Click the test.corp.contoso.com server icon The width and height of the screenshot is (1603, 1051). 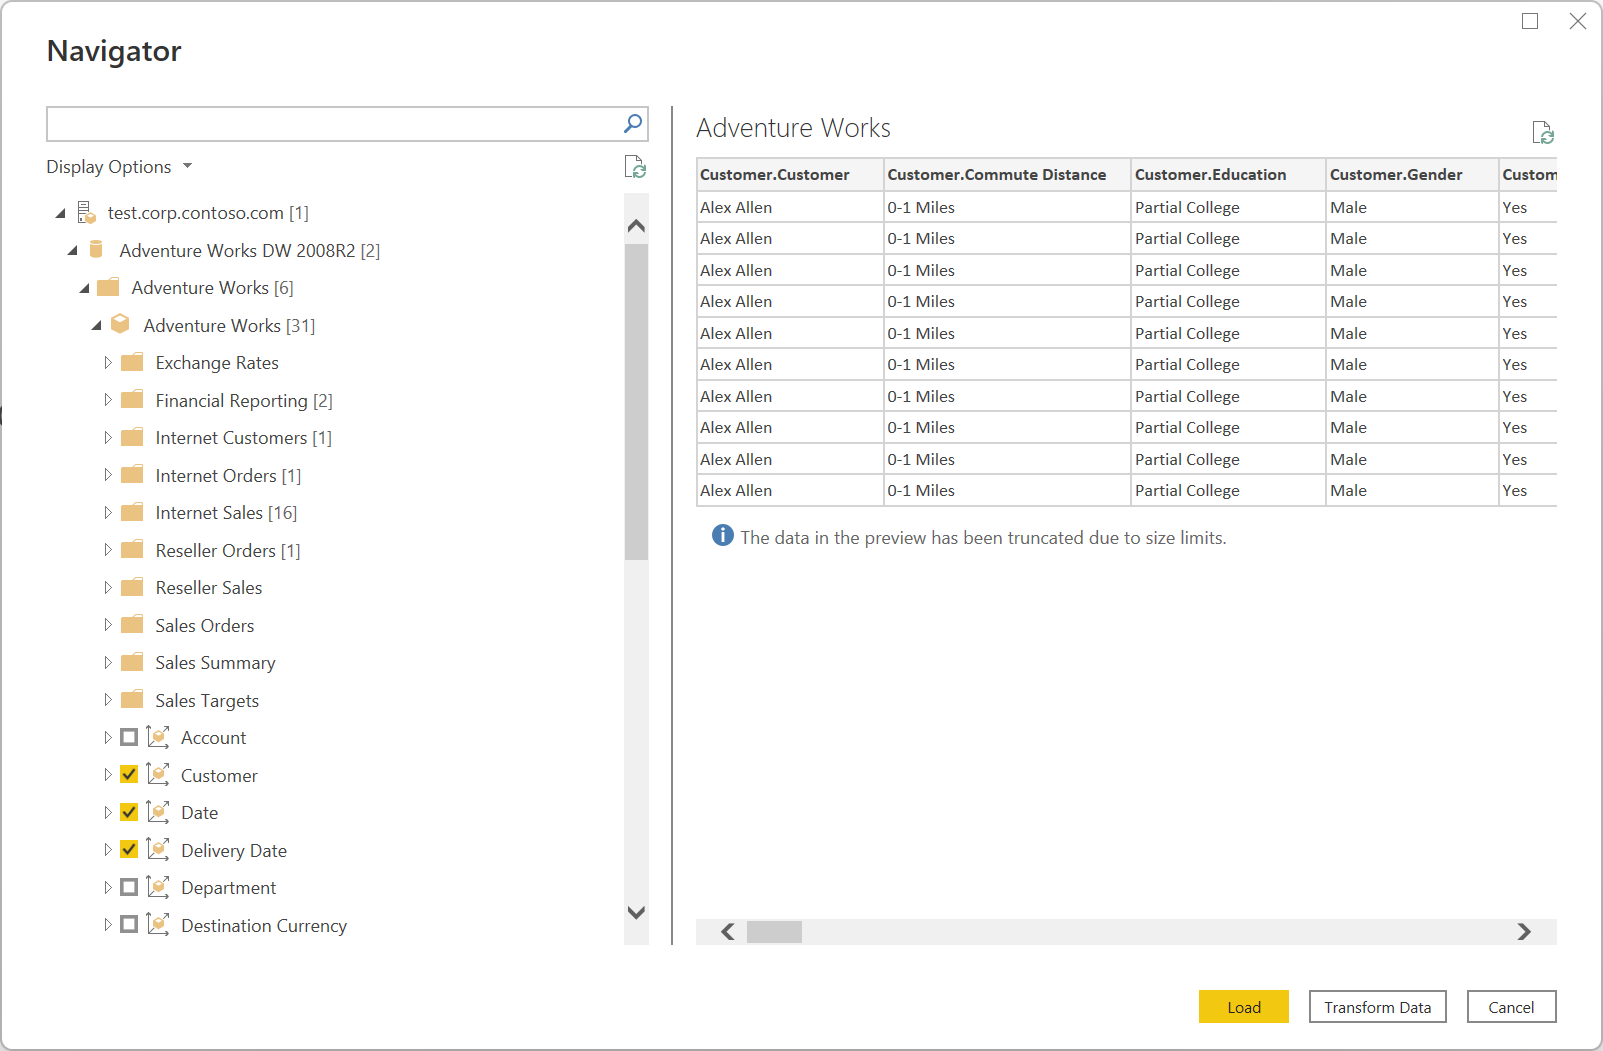coord(87,213)
